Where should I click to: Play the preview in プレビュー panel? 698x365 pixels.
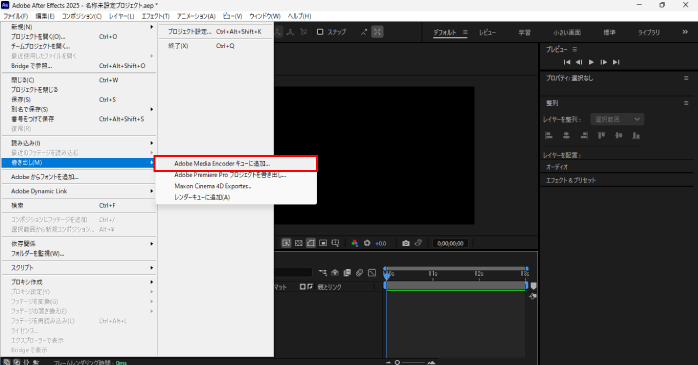tap(591, 62)
